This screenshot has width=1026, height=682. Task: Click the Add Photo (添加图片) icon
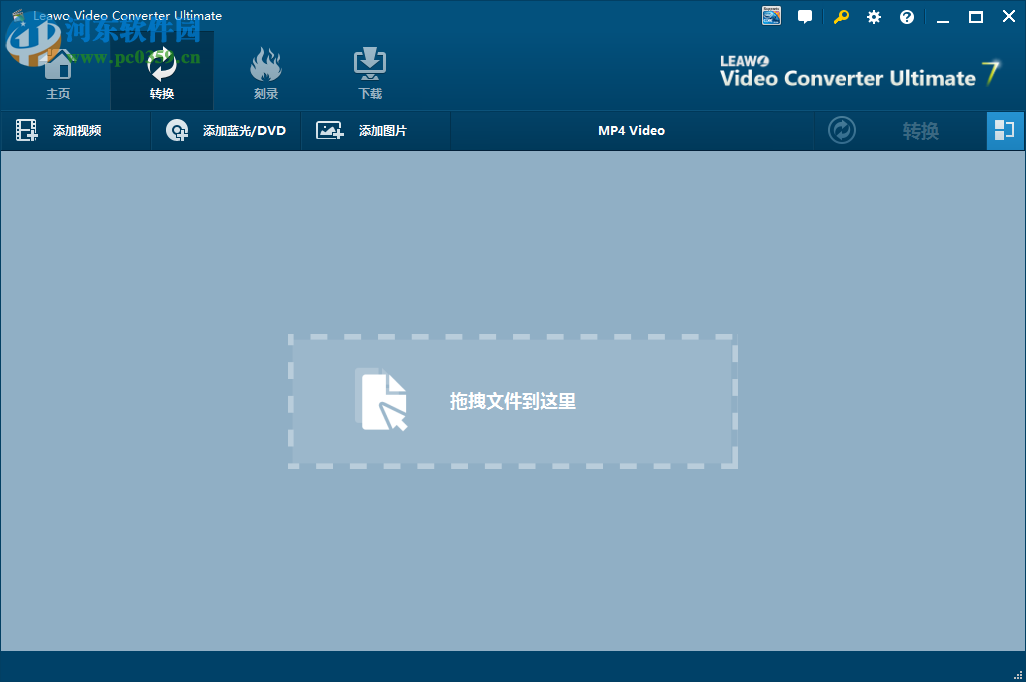pyautogui.click(x=329, y=130)
